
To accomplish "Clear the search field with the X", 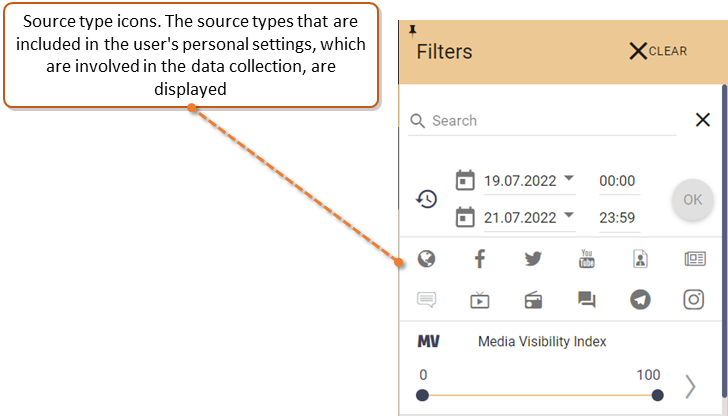I will [703, 120].
